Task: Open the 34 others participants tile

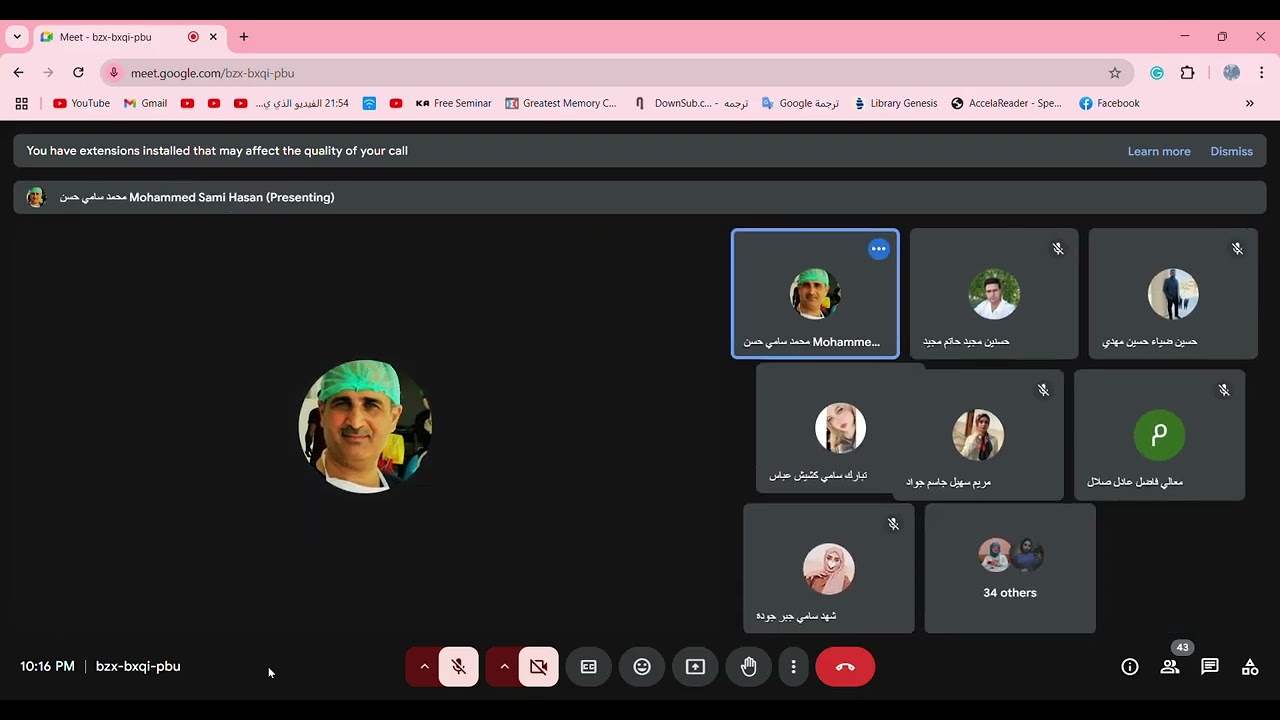Action: (x=1010, y=568)
